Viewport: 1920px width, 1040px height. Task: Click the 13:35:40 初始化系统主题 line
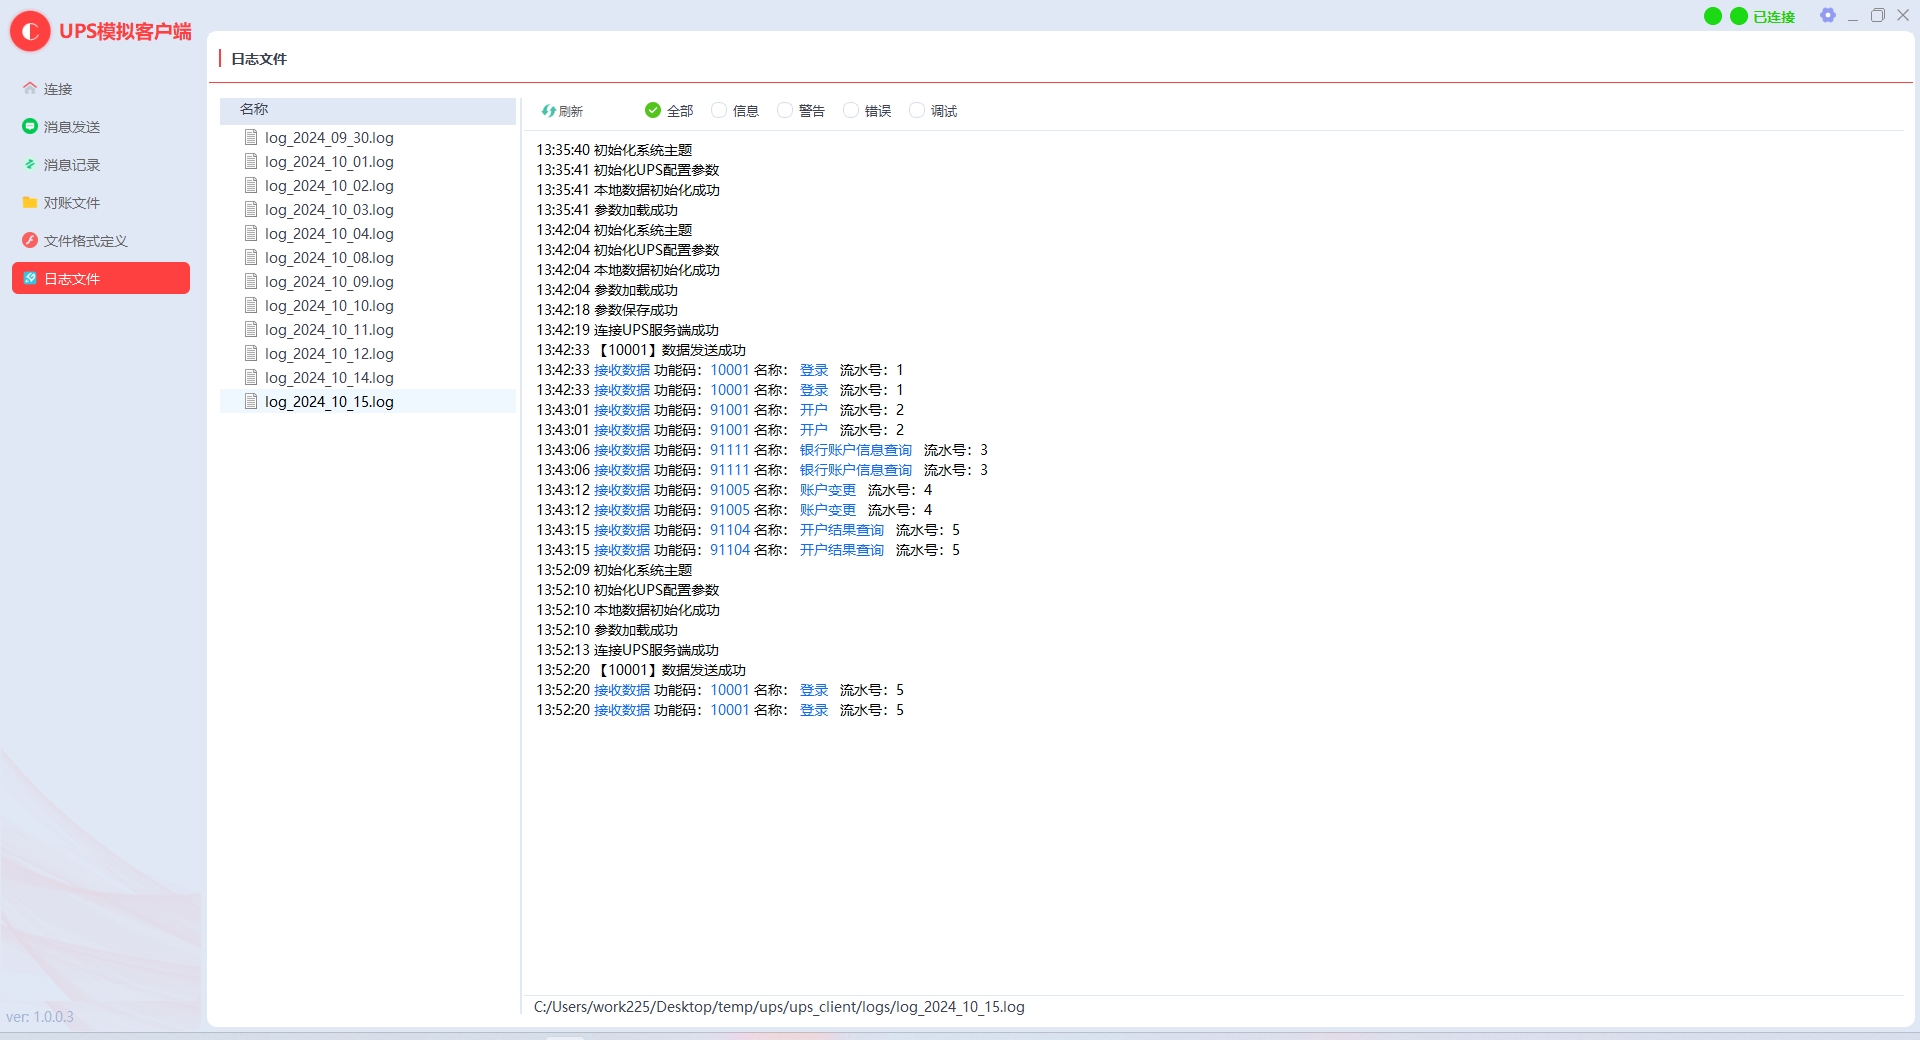pos(614,150)
